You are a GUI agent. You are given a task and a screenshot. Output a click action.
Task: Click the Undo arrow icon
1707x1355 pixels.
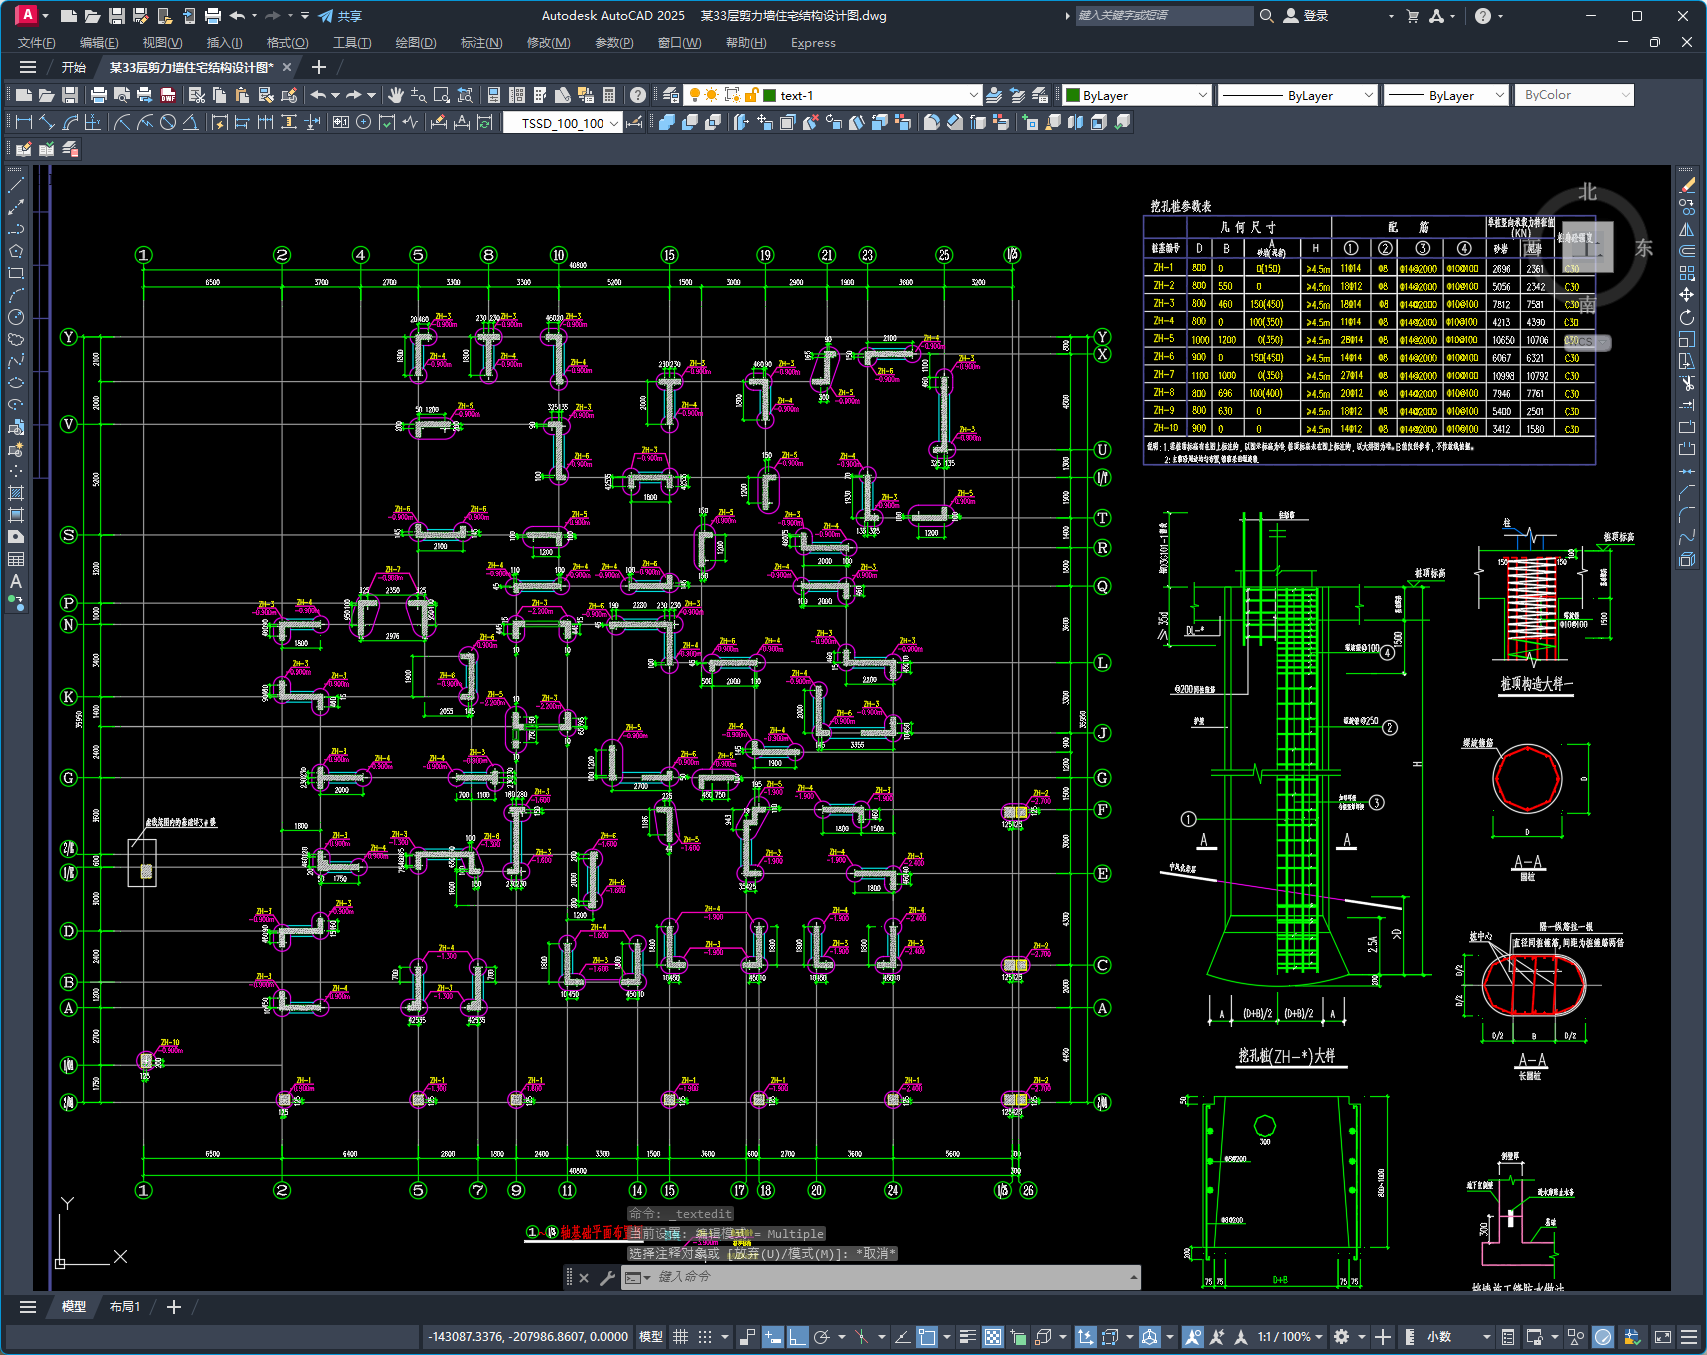[x=318, y=95]
